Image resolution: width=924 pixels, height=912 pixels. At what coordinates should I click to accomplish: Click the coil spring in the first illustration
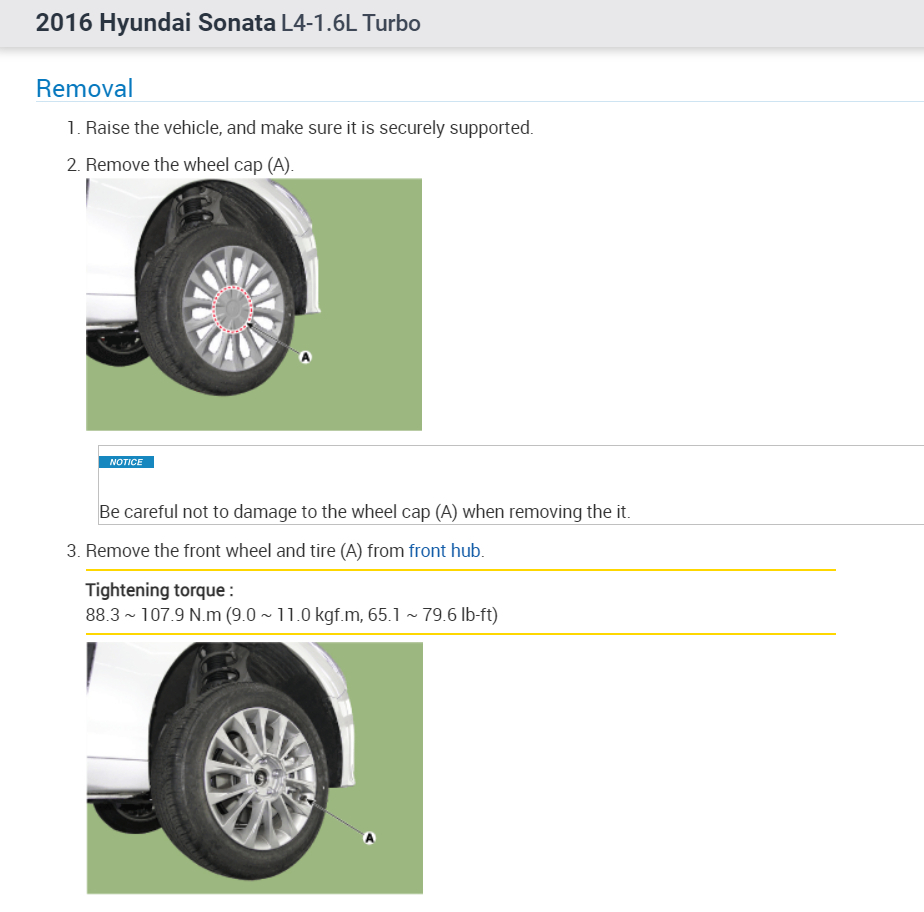point(189,212)
